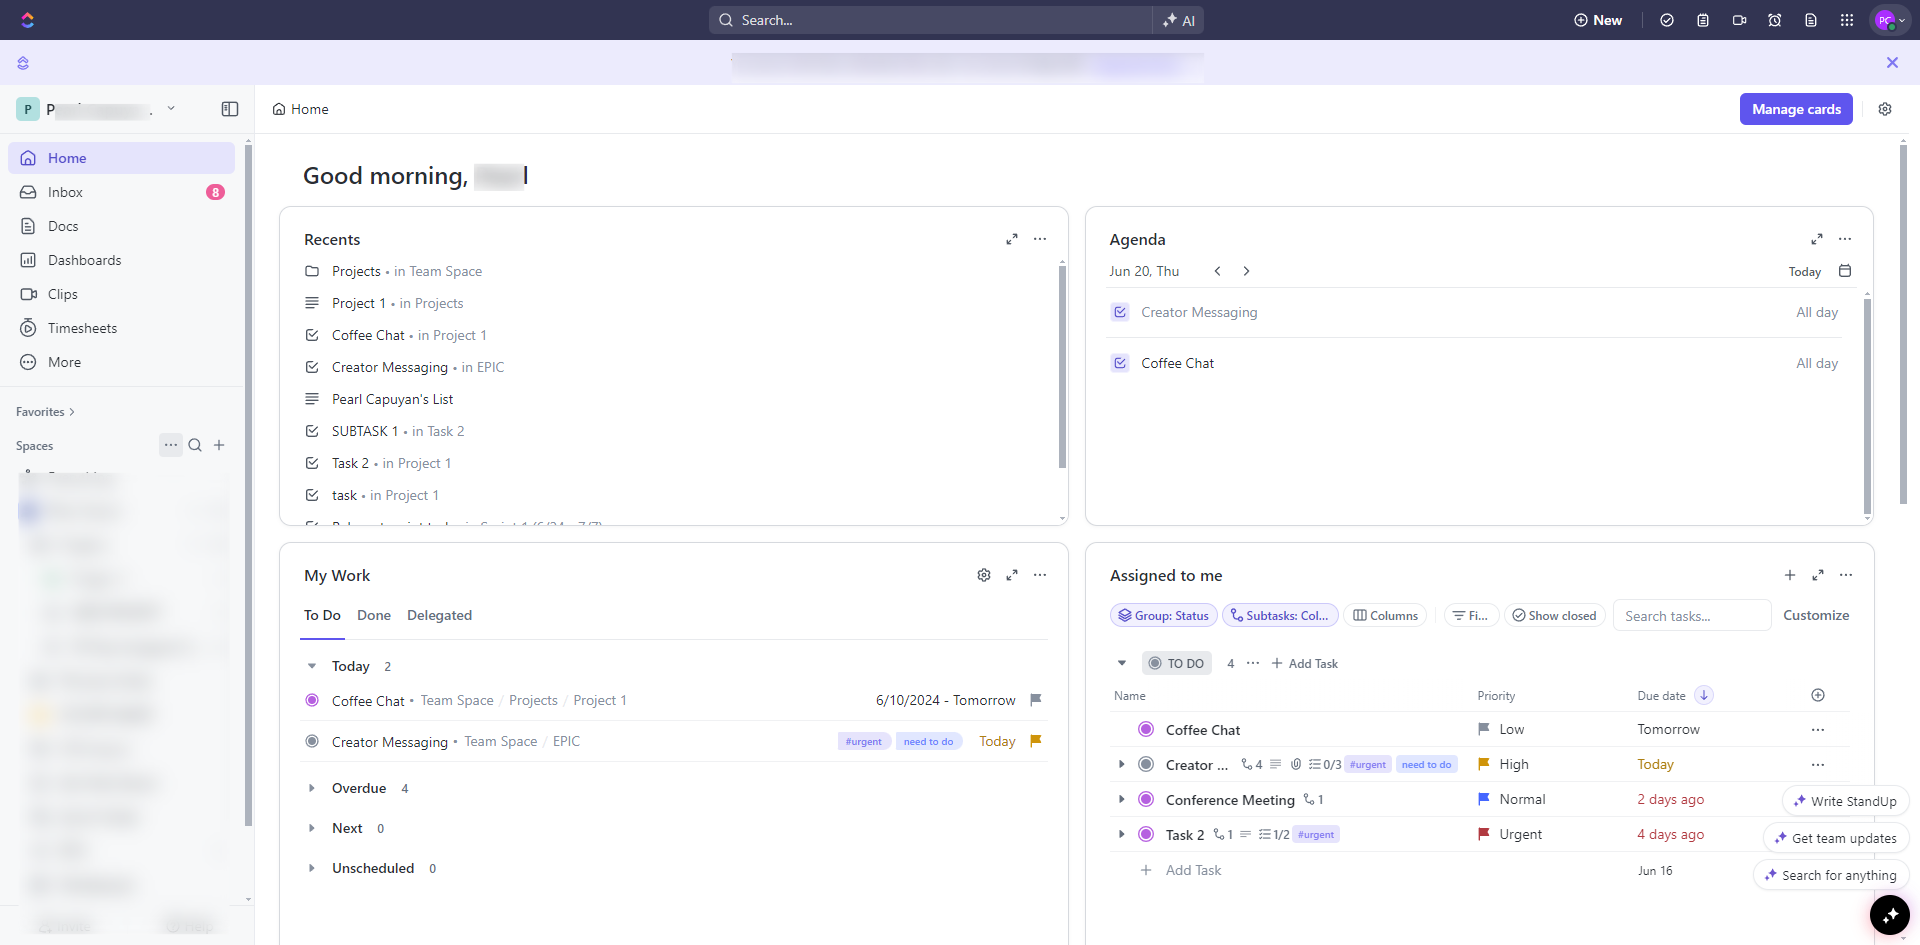Open the apps grid menu icon

point(1847,20)
